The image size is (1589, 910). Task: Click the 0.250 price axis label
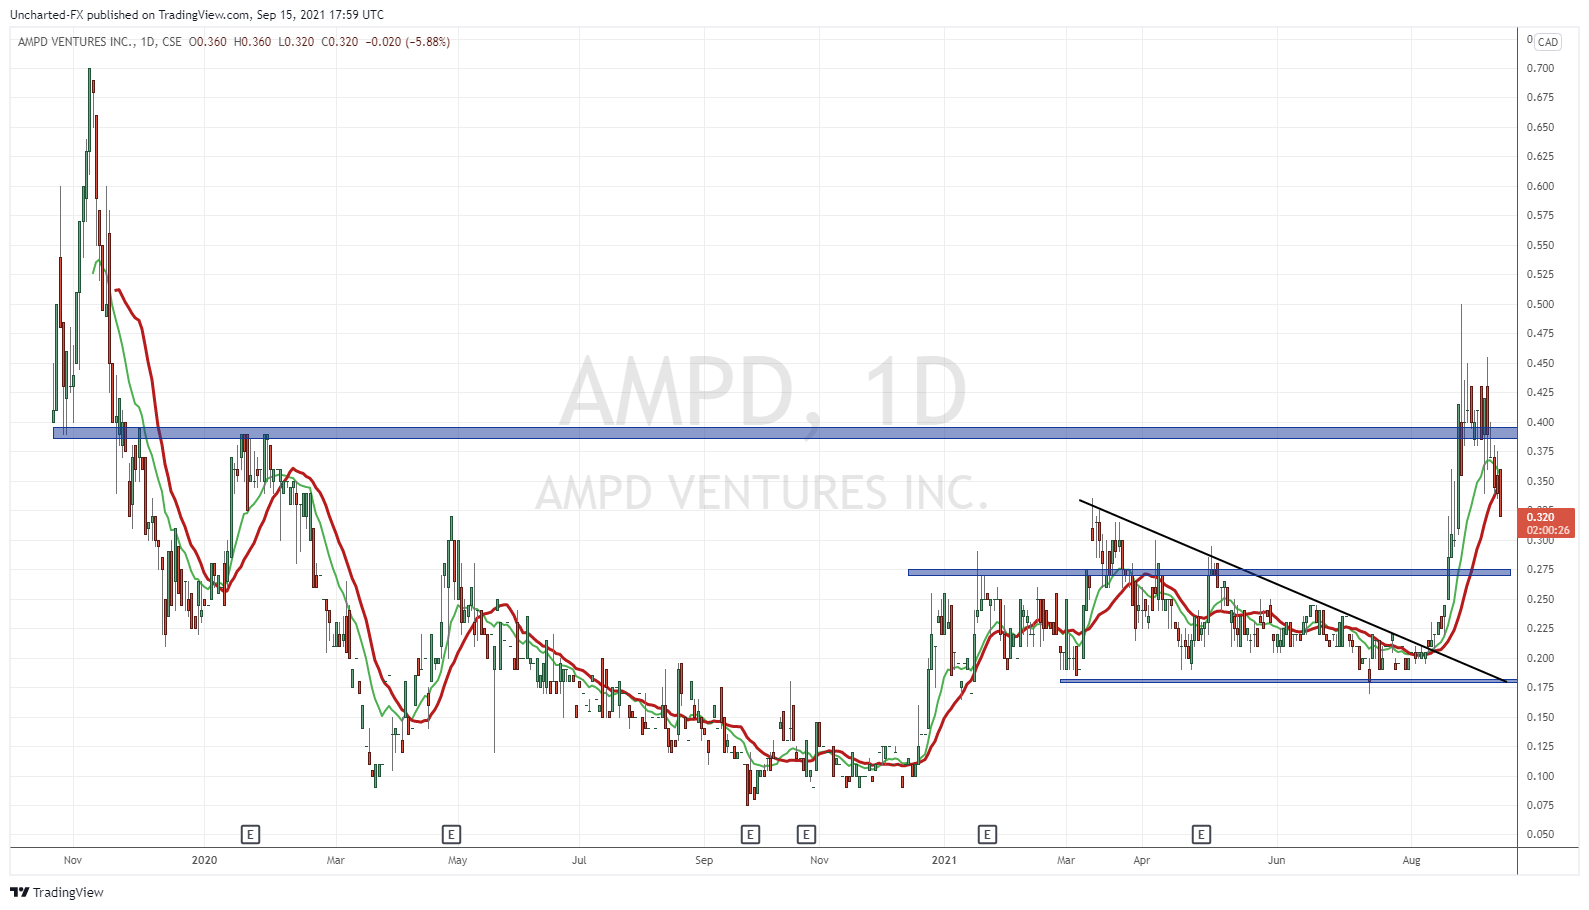1540,599
